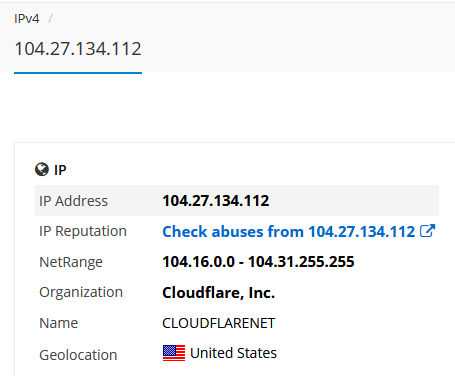Click the IPv4 breadcrumb link
Image resolution: width=455 pixels, height=376 pixels.
pos(27,19)
